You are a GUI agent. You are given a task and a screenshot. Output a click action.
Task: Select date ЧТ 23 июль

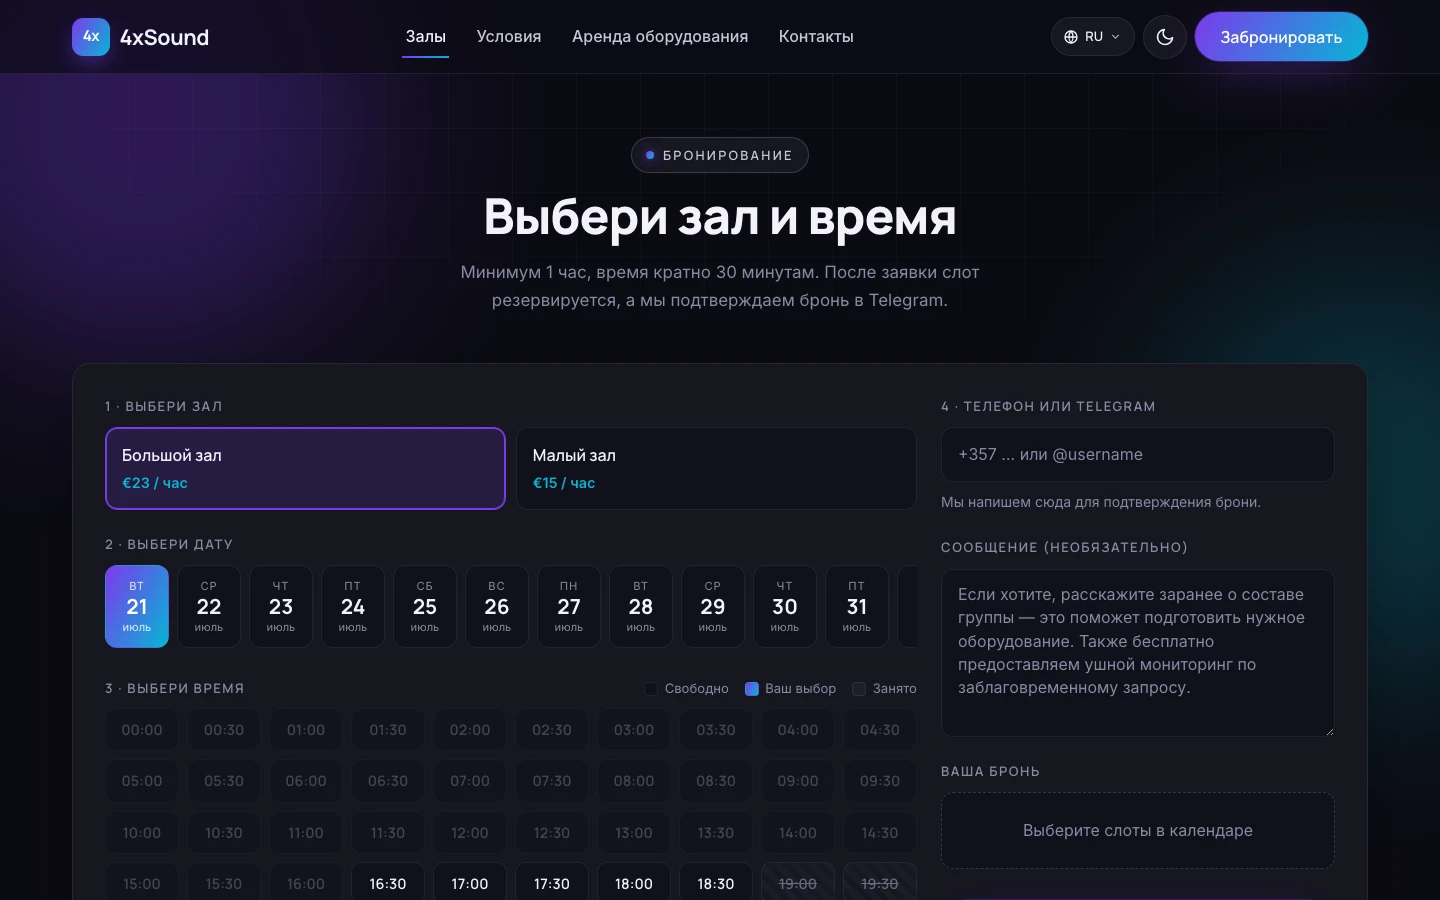pyautogui.click(x=281, y=606)
